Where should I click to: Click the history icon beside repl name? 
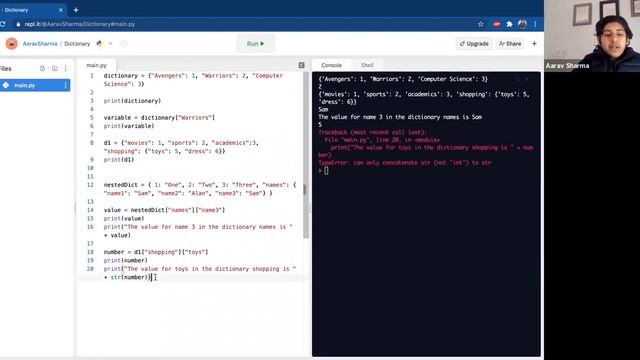pos(123,44)
